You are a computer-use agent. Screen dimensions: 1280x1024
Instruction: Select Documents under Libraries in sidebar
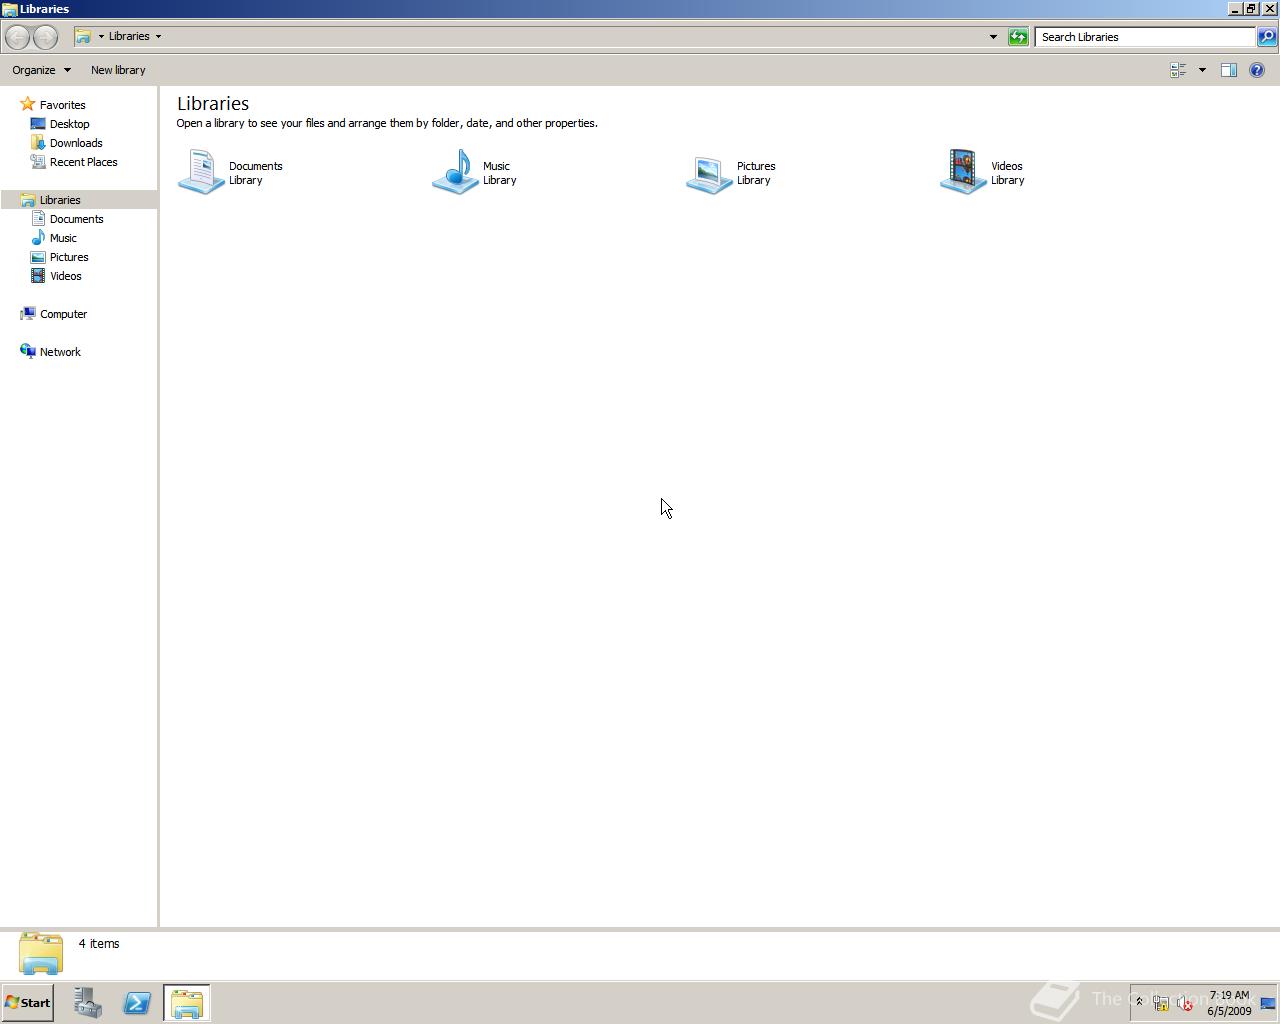click(x=76, y=219)
